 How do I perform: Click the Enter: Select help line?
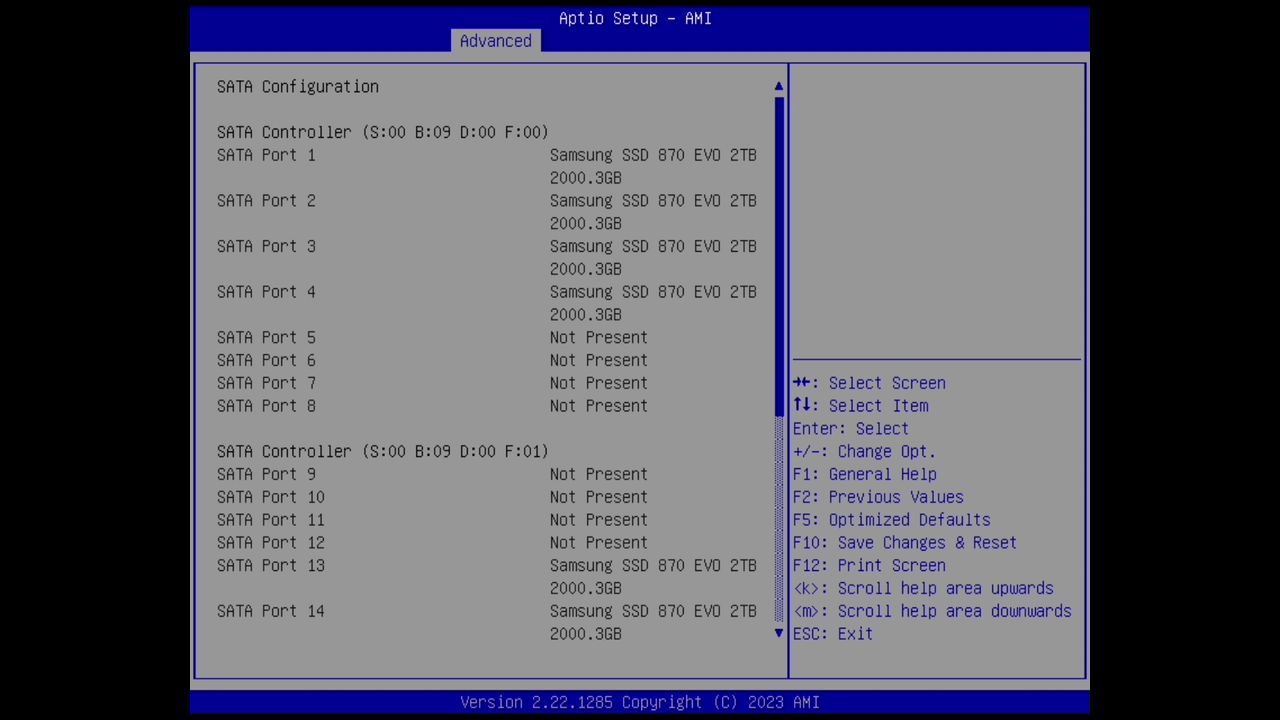tap(851, 429)
